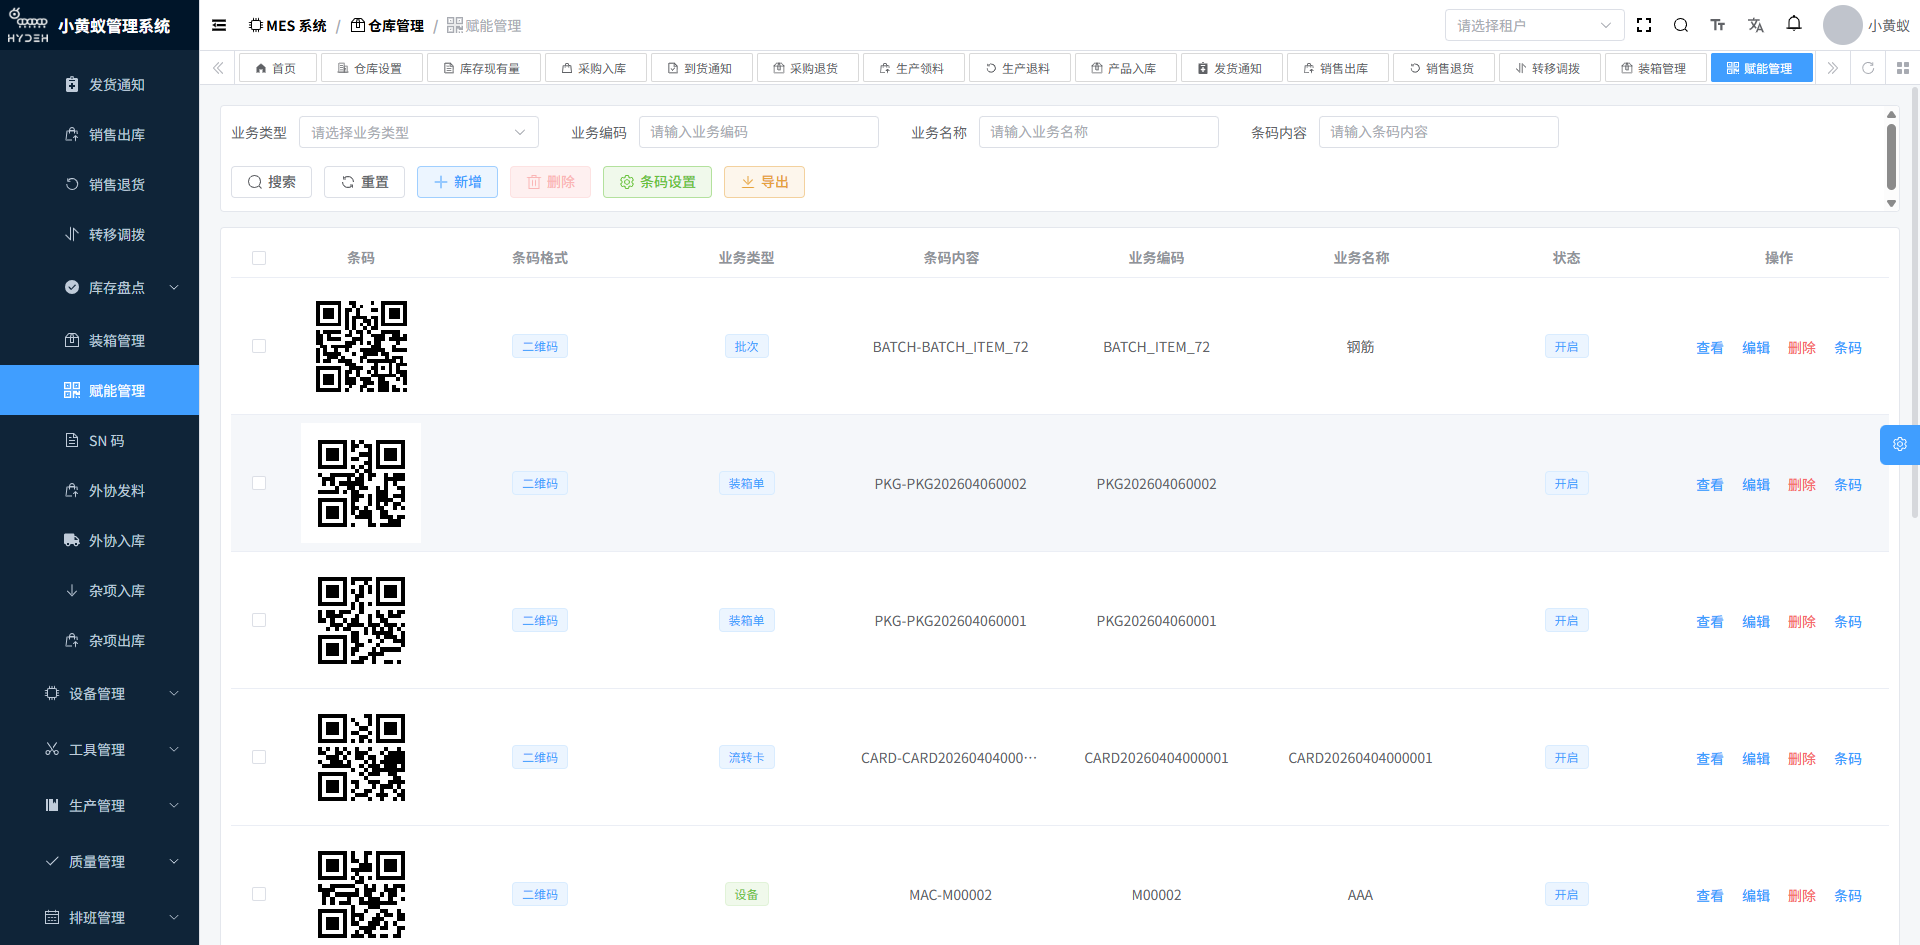1920x945 pixels.
Task: Switch to the 首页 tab
Action: [277, 68]
